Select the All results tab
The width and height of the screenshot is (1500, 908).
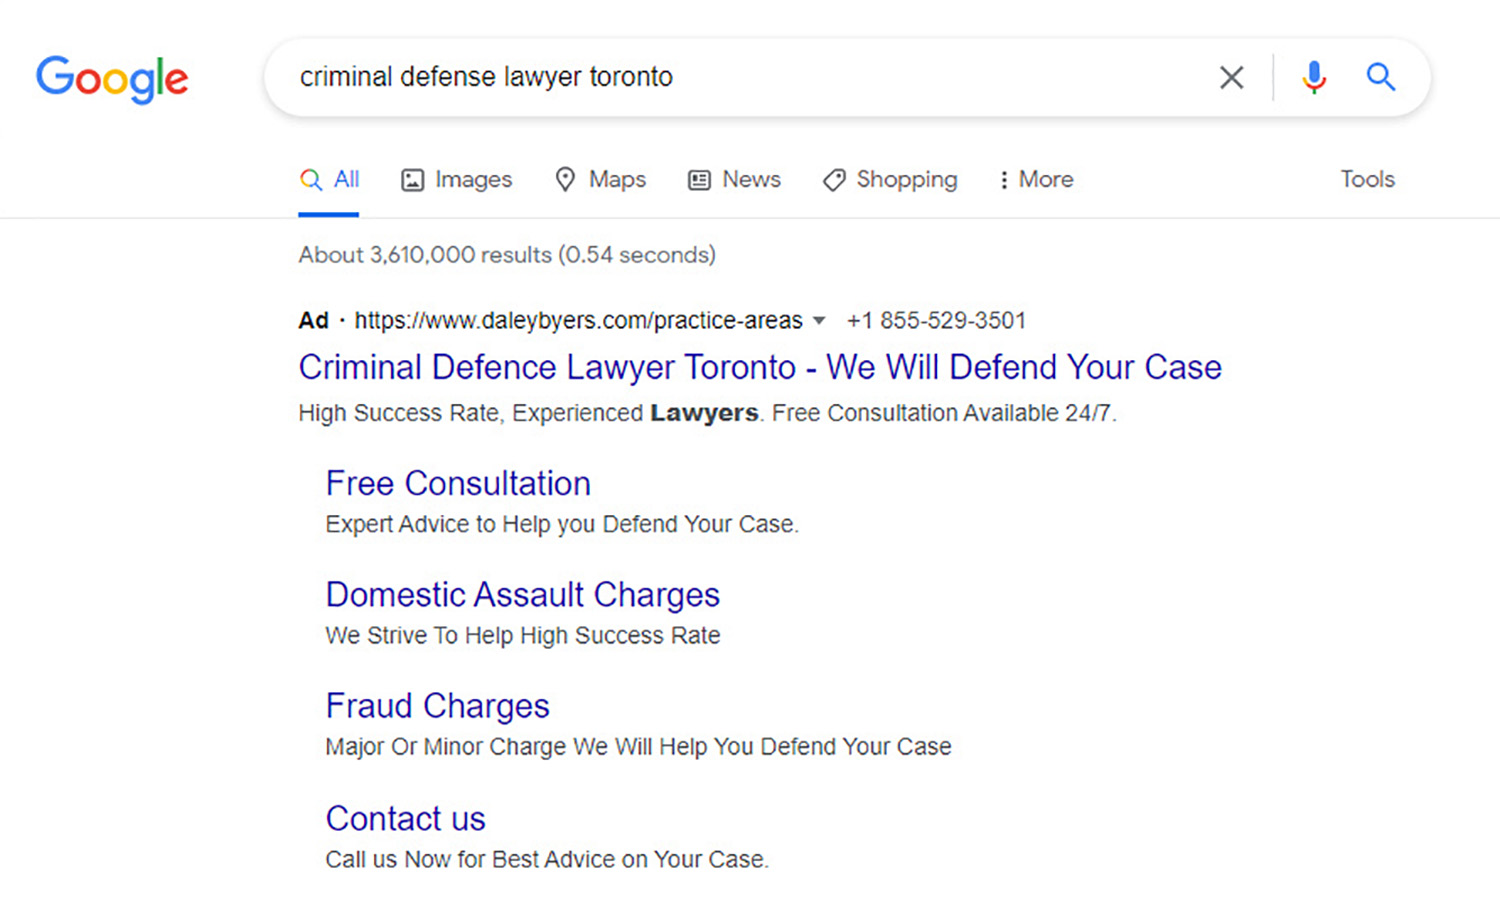[329, 180]
